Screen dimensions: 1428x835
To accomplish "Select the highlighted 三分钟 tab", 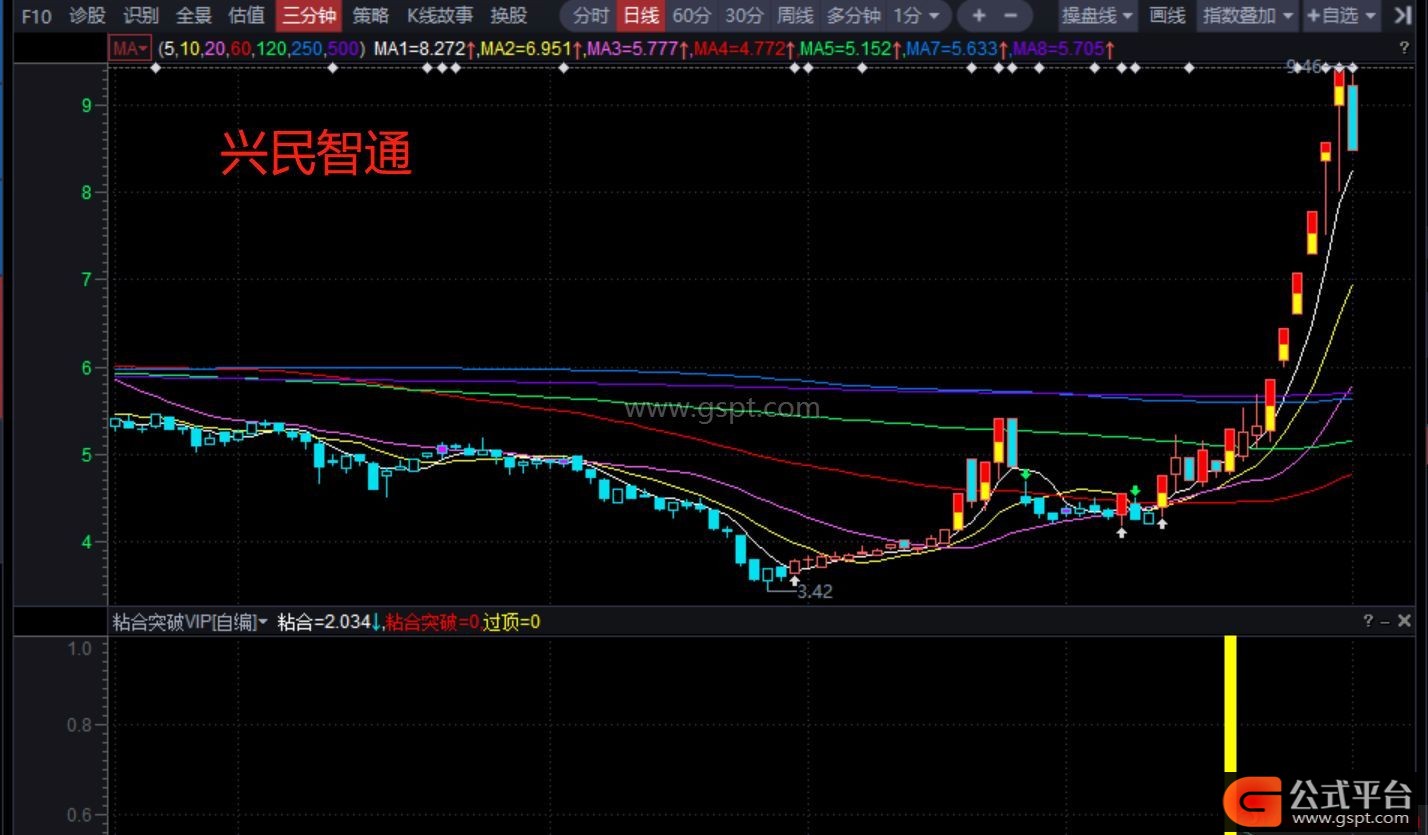I will (309, 15).
